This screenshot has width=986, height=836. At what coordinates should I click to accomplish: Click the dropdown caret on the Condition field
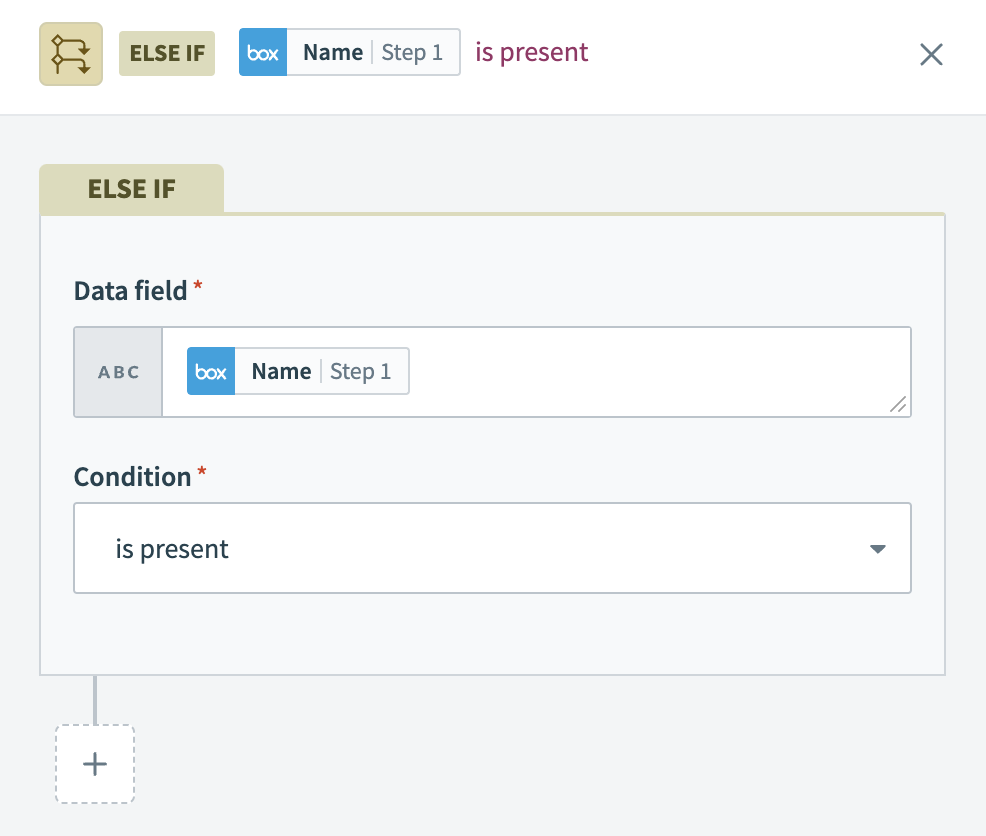[877, 548]
